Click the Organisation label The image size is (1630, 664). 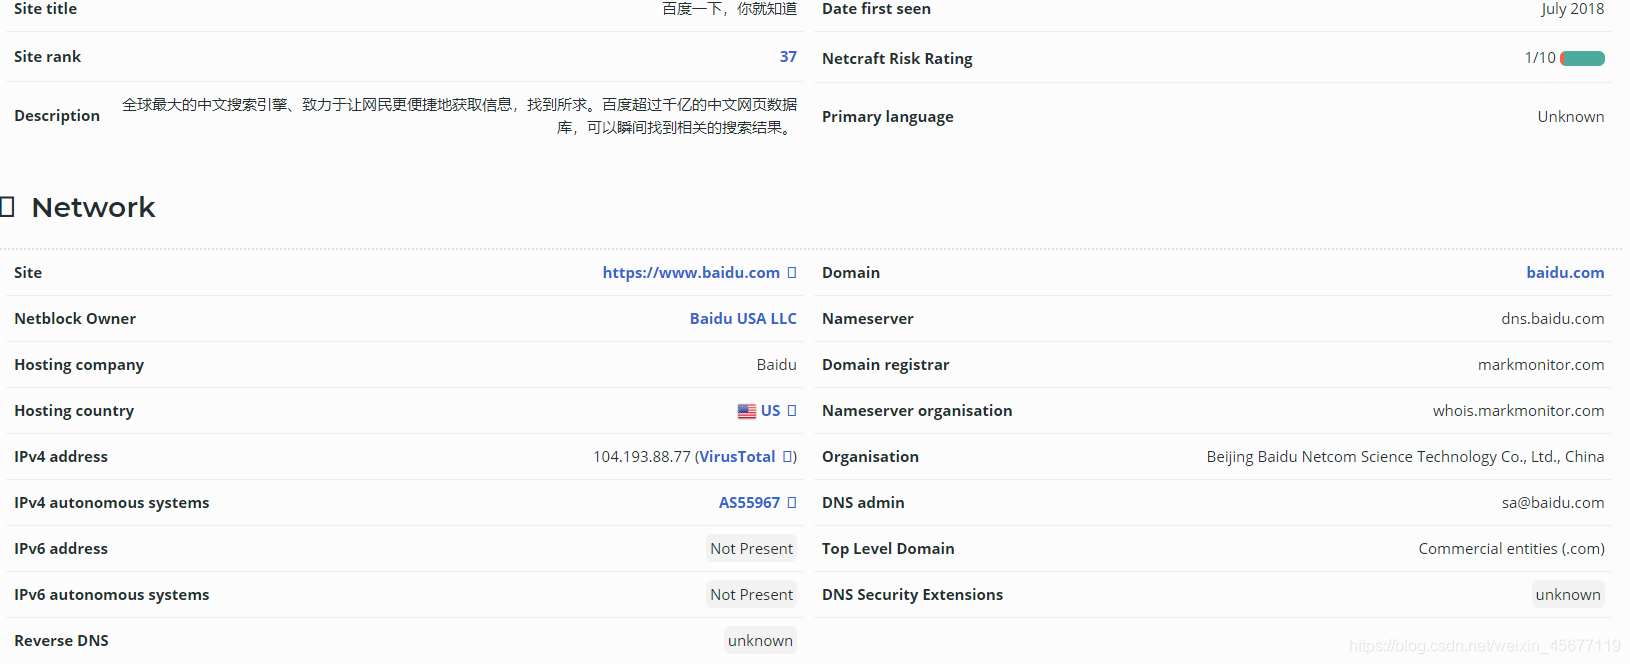tap(870, 457)
